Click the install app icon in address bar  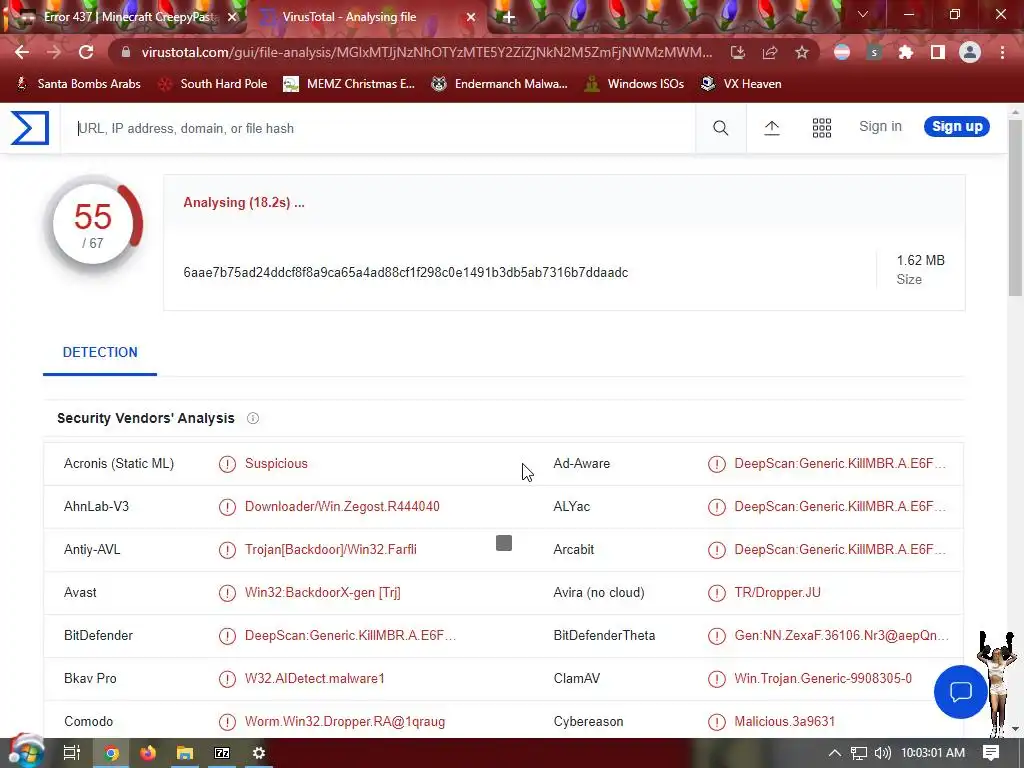(738, 52)
